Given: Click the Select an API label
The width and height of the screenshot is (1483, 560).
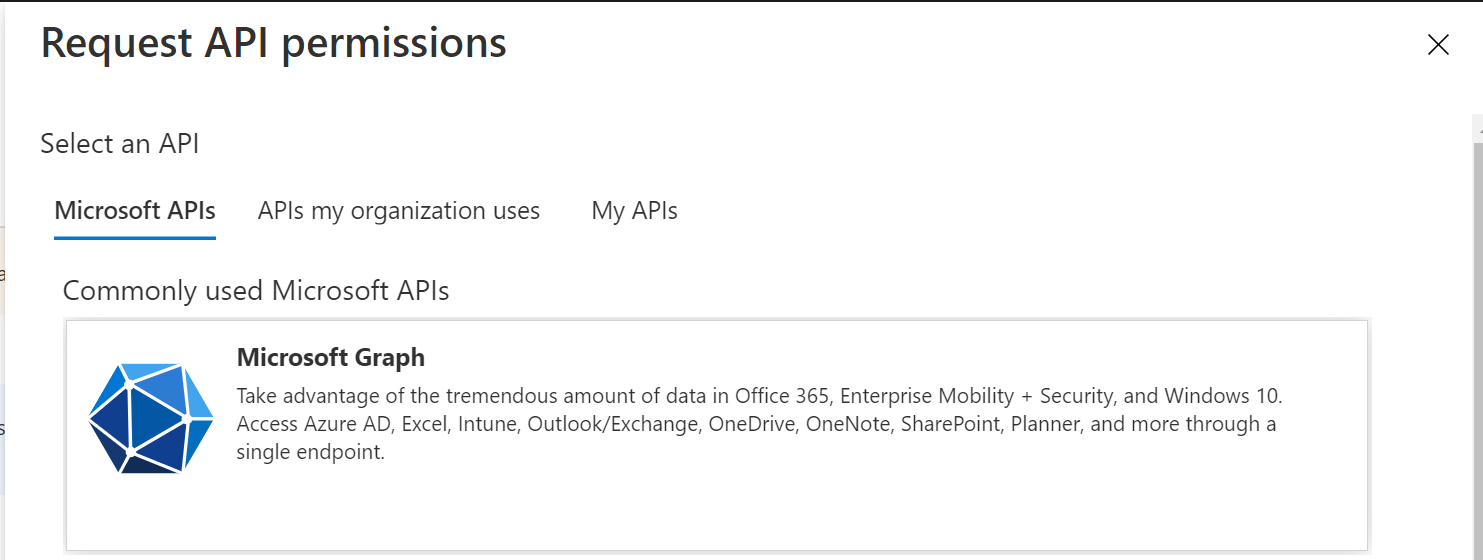Looking at the screenshot, I should [x=120, y=144].
